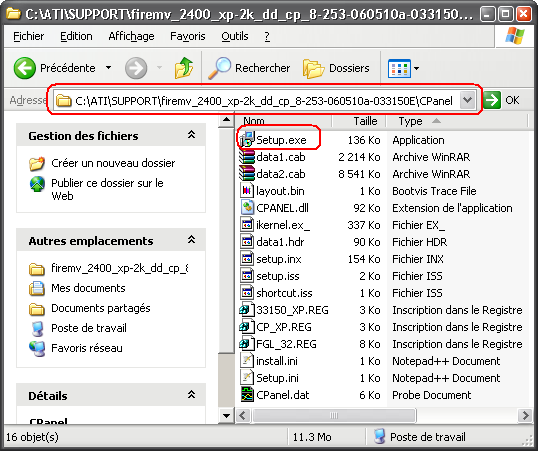The image size is (538, 451).
Task: Click the horizontal scrollbar left arrow
Action: pyautogui.click(x=243, y=416)
